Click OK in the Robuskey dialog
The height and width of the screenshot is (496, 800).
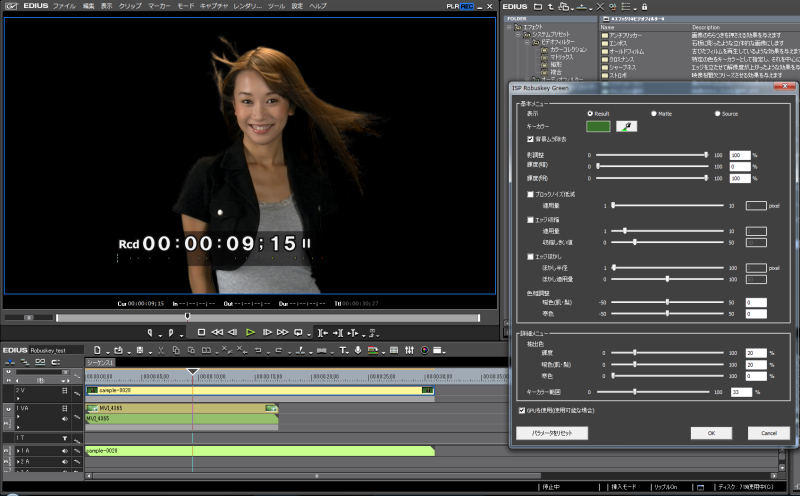coord(711,433)
